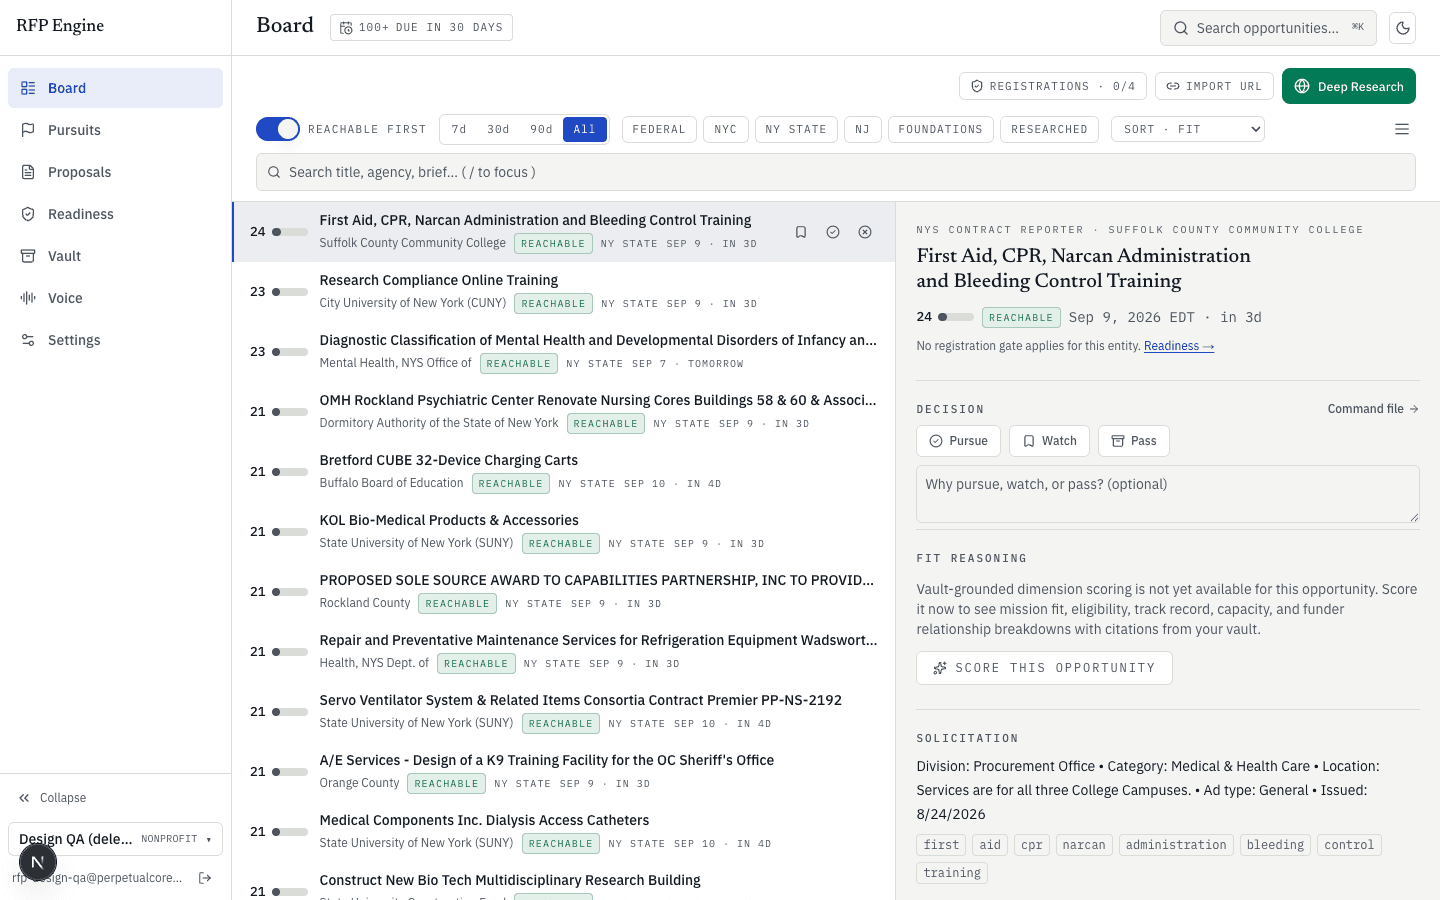Viewport: 1440px width, 900px height.
Task: Open the Sort · Fit dropdown
Action: [1188, 129]
